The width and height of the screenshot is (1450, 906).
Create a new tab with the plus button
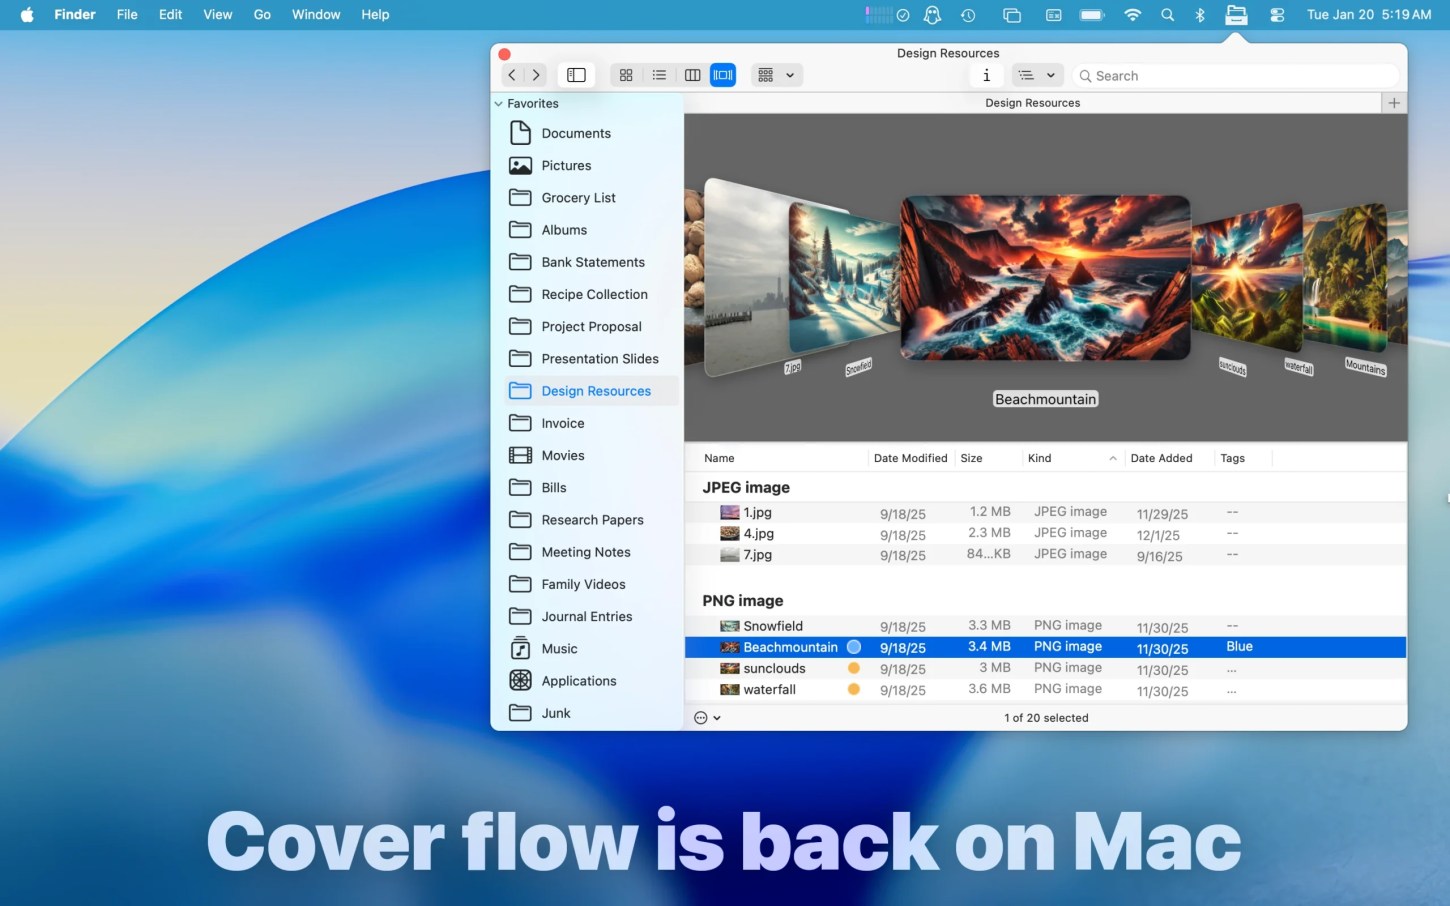pos(1394,102)
